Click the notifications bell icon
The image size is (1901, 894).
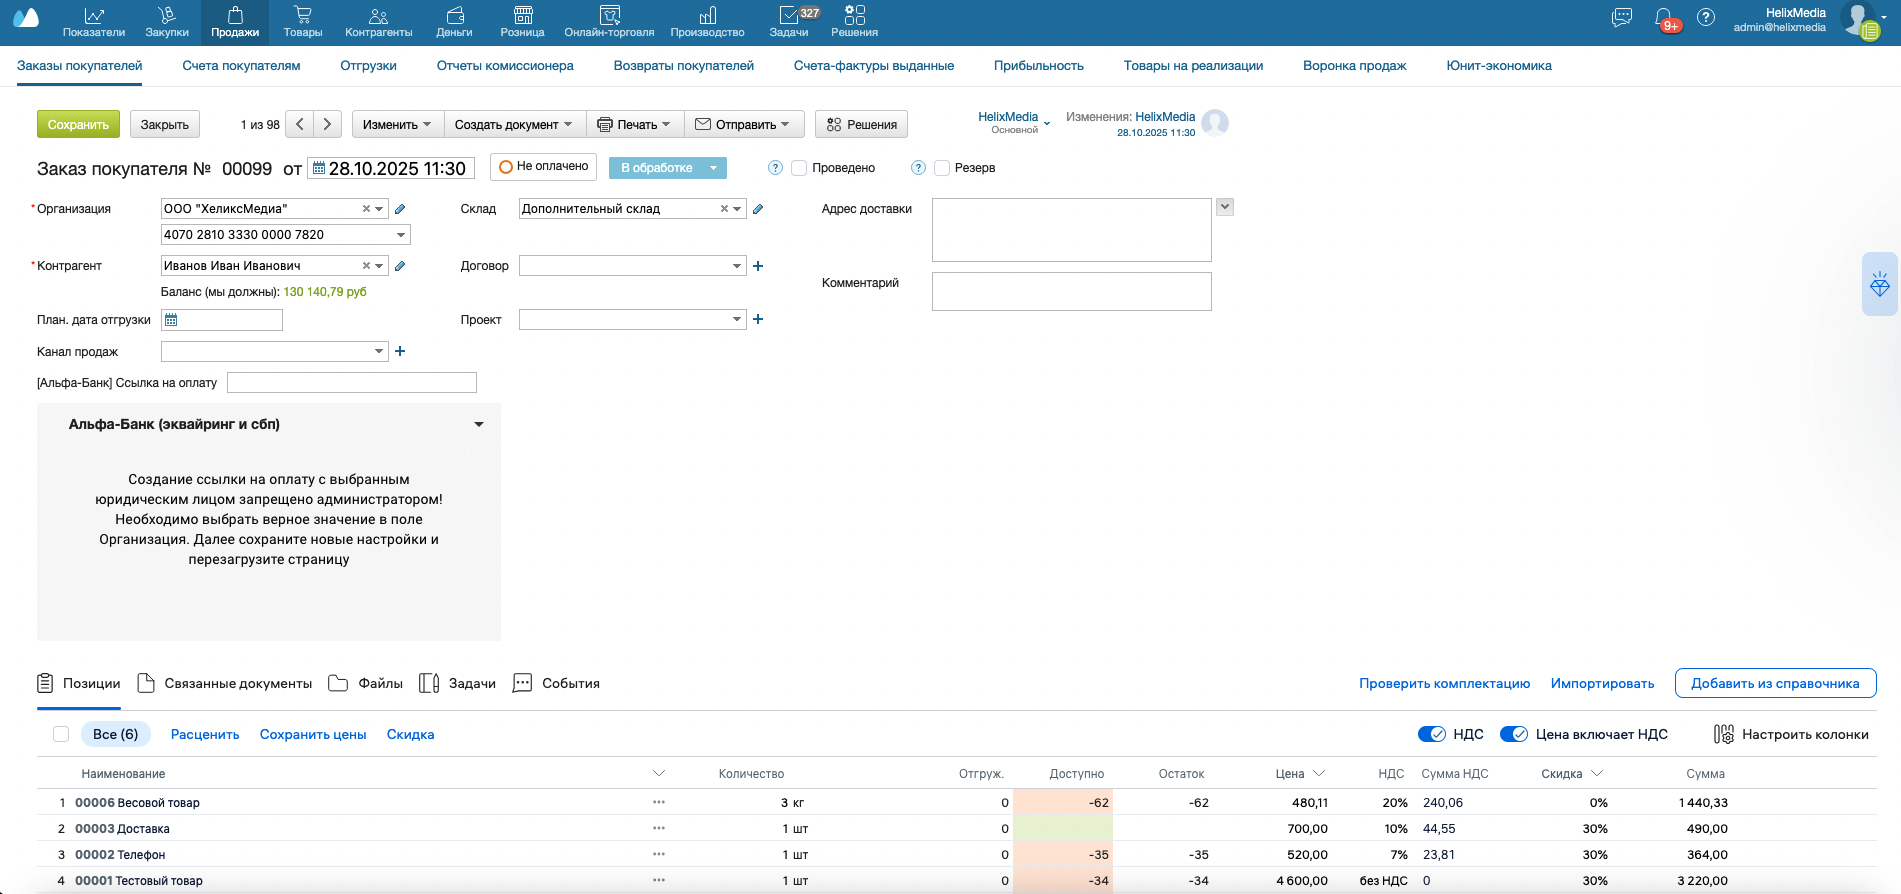[x=1664, y=18]
